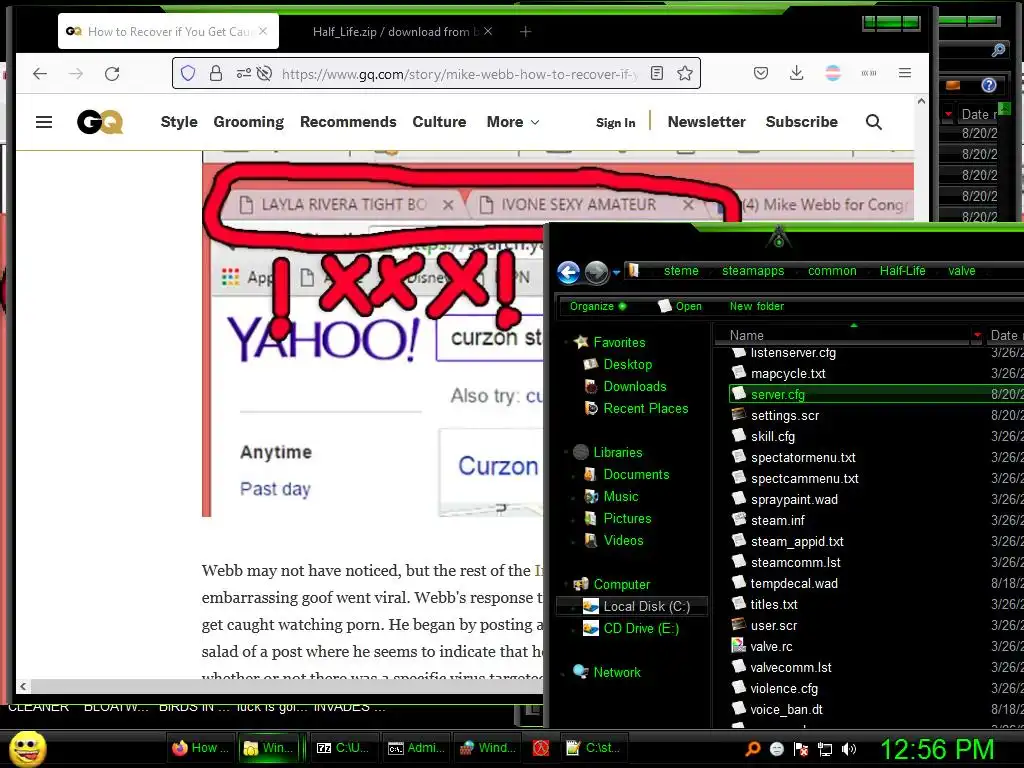Navigate to steamapps breadcrumb folder

[753, 270]
